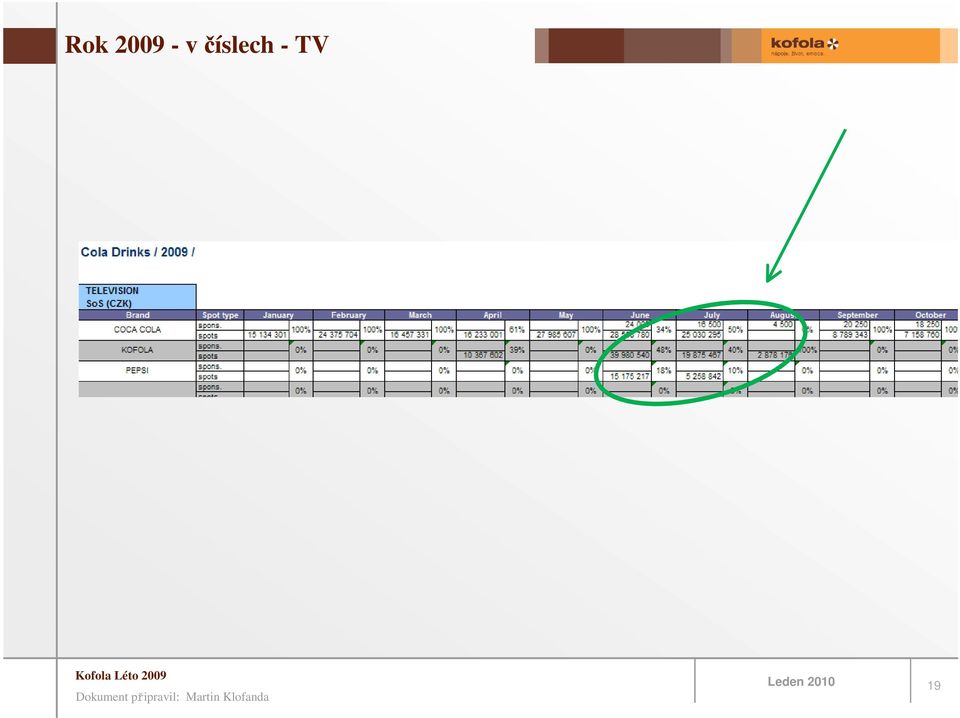The width and height of the screenshot is (960, 718).
Task: Select the 'March' column header
Action: (x=420, y=315)
